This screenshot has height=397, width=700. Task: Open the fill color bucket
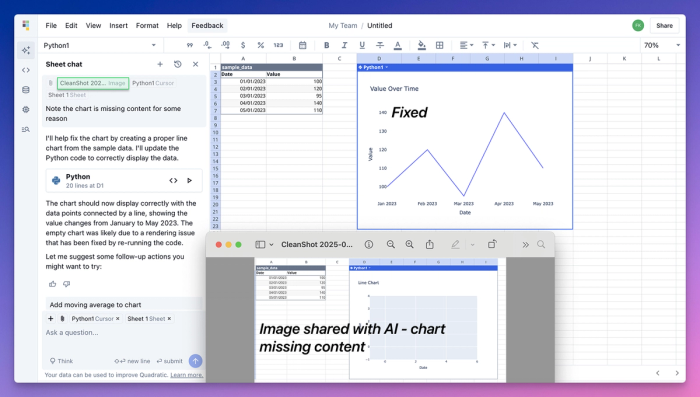[x=421, y=45]
